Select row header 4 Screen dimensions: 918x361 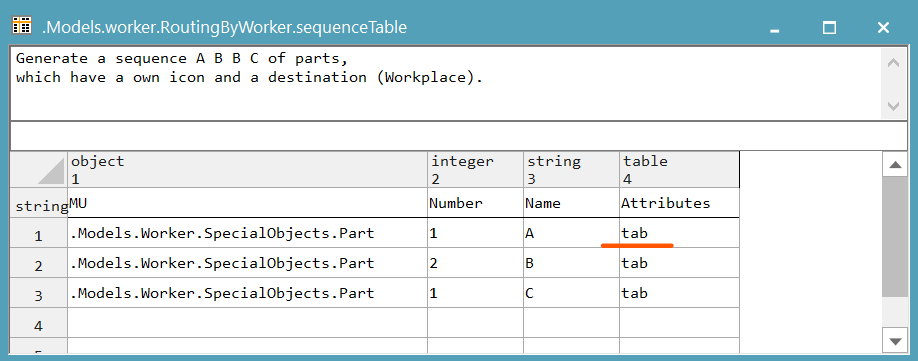(x=39, y=325)
